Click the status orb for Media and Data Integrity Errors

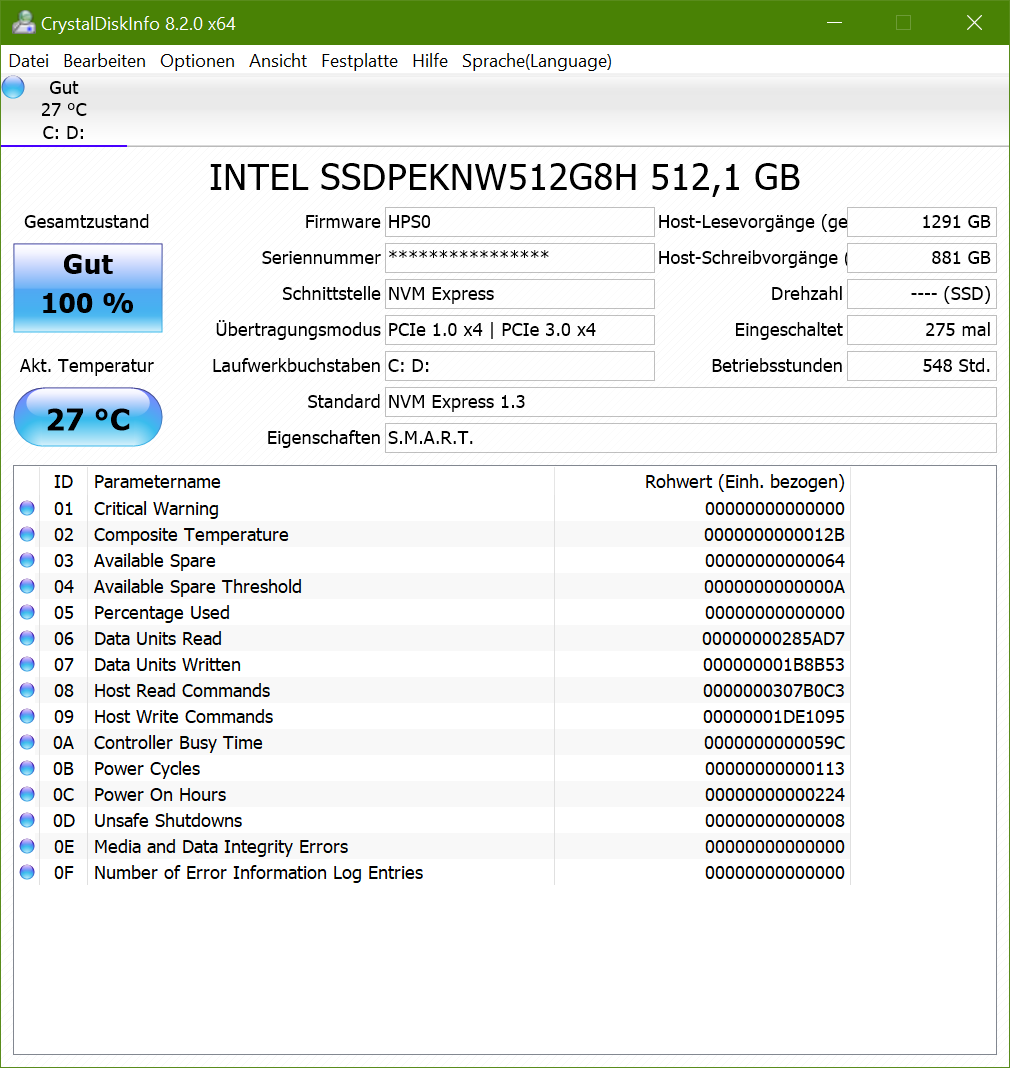(27, 846)
